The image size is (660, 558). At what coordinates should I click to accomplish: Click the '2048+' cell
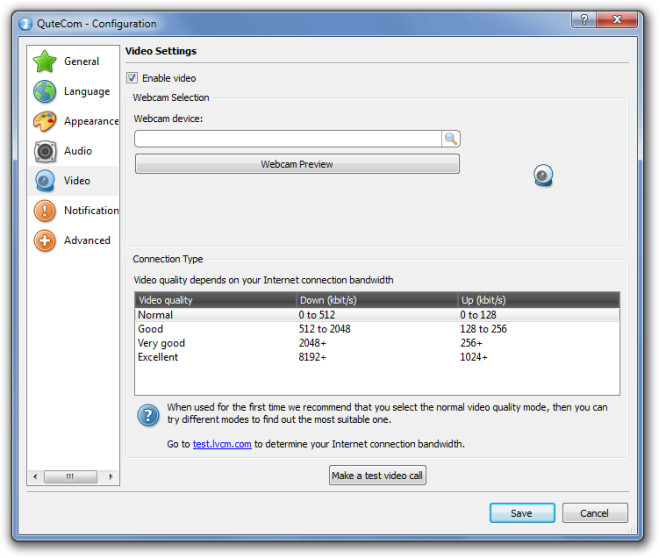(312, 343)
